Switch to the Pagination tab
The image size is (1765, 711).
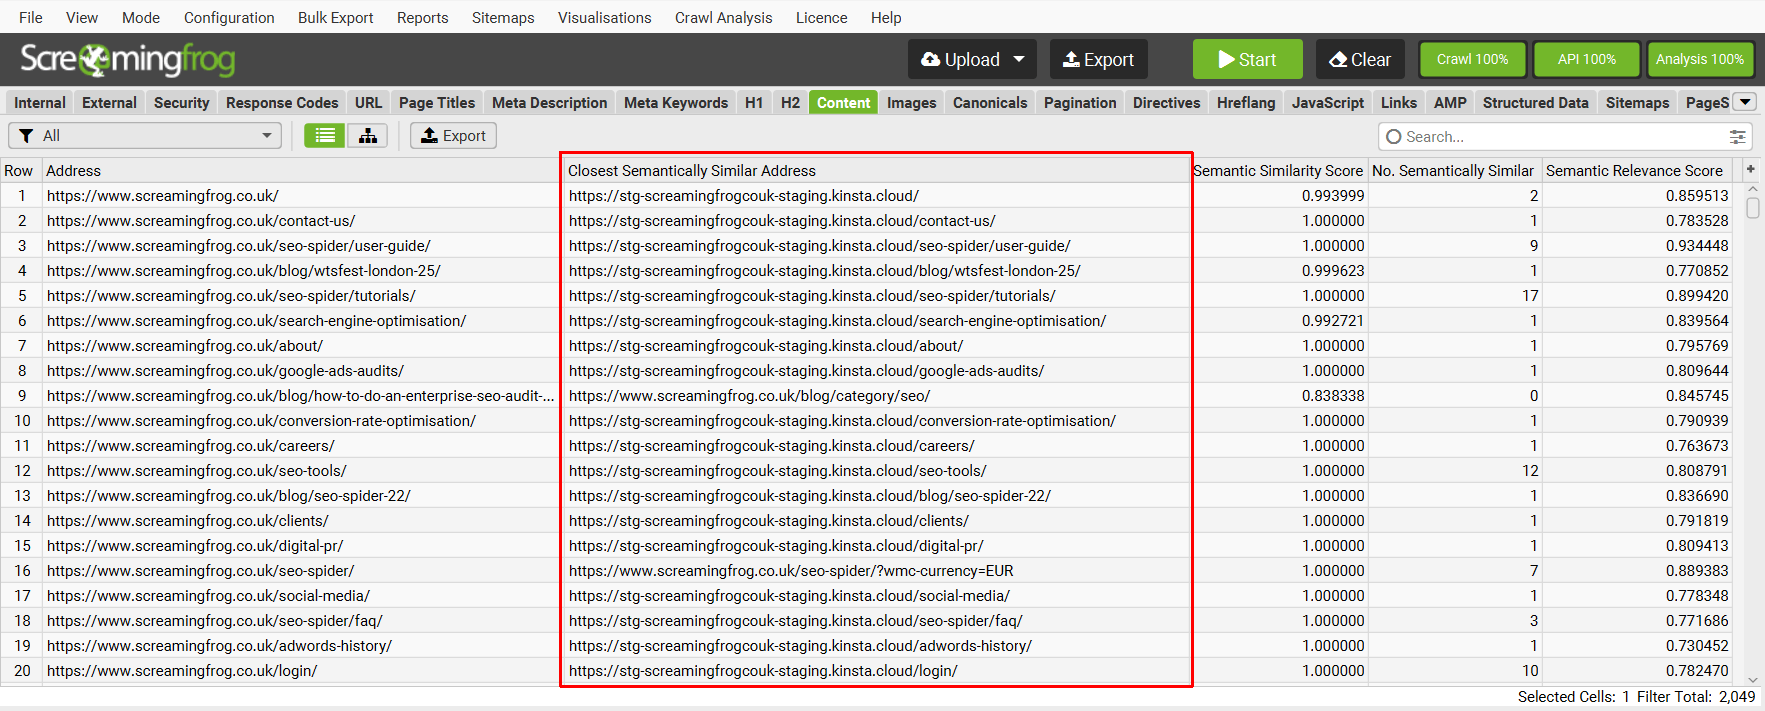1080,102
